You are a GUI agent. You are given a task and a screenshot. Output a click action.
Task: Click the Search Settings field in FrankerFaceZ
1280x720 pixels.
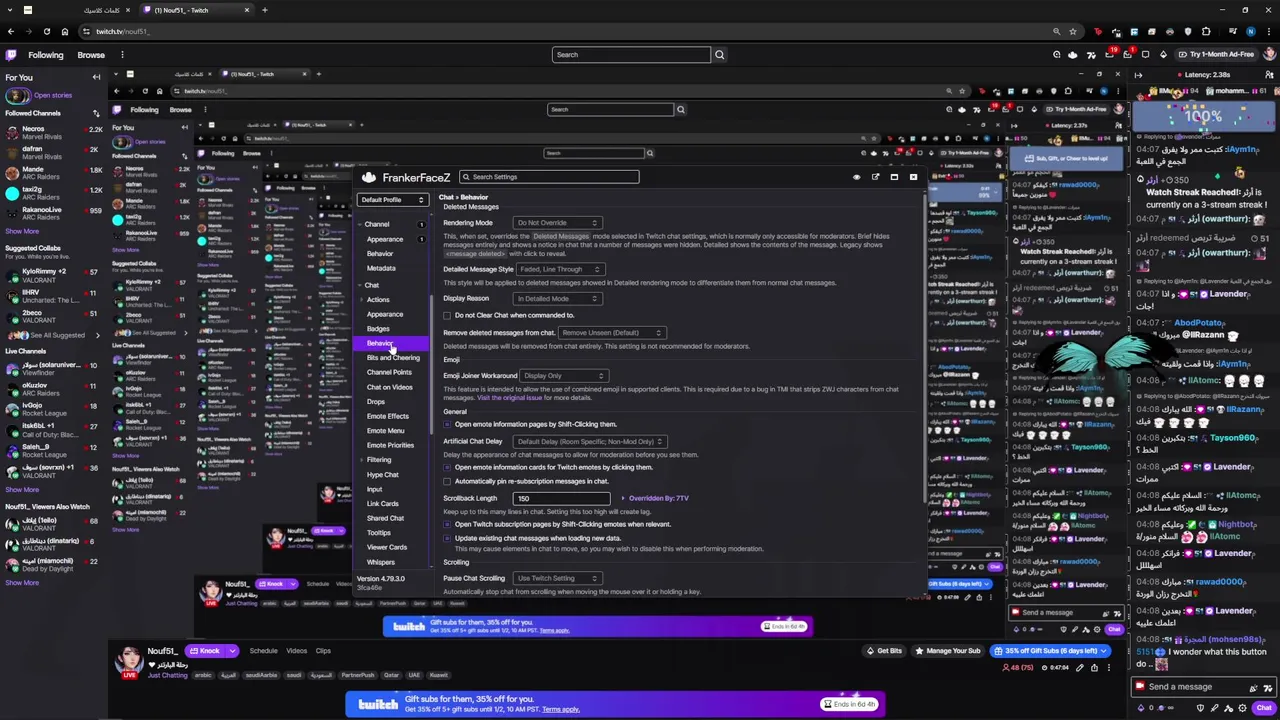(x=550, y=177)
